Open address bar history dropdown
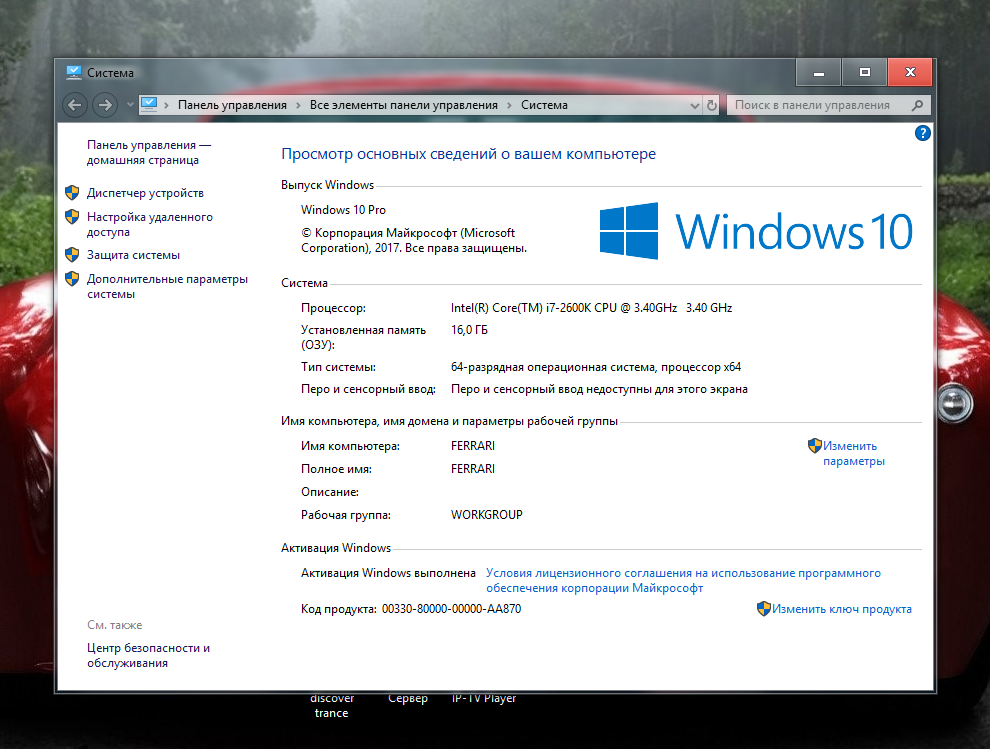Viewport: 990px width, 749px height. (x=695, y=105)
